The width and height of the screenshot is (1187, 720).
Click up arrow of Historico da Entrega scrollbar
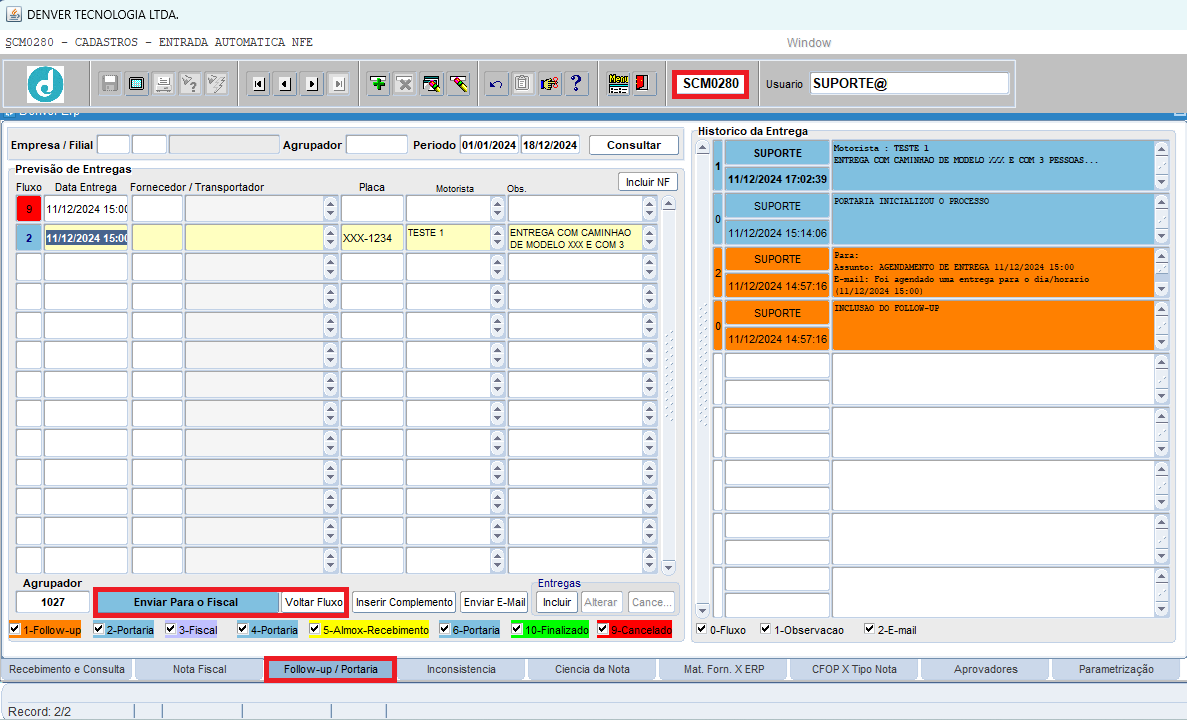[702, 148]
